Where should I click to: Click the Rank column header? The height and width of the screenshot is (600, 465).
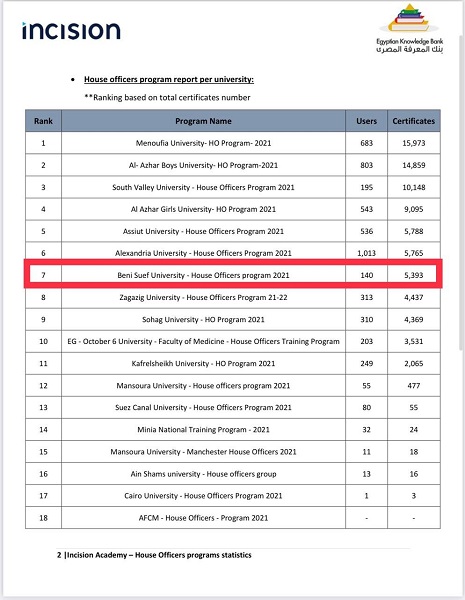[x=43, y=121]
